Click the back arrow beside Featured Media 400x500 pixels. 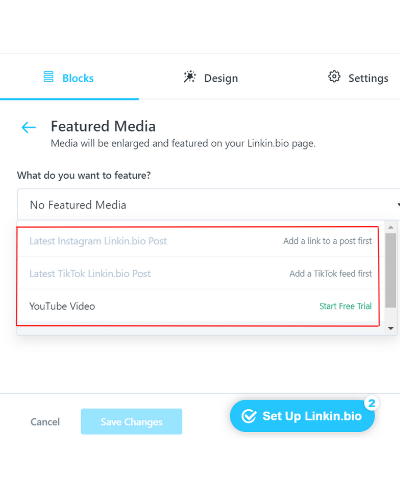pos(29,127)
